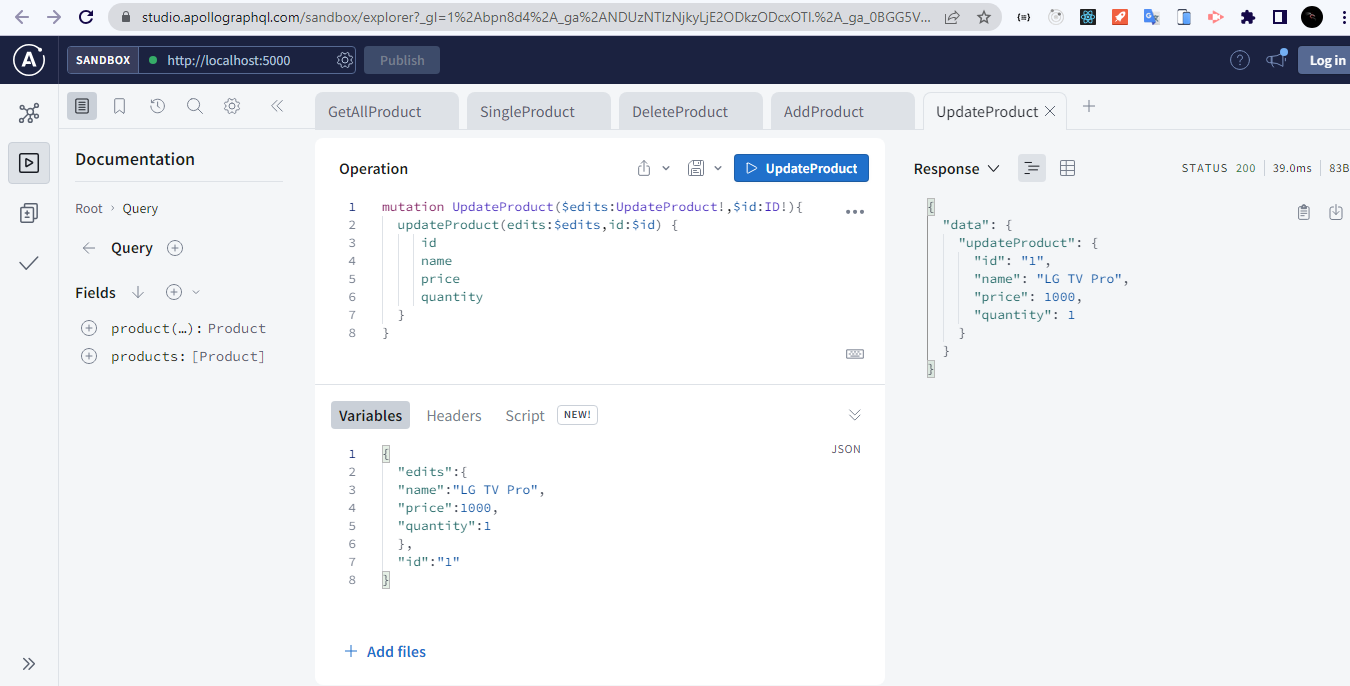Run the UpdateProduct mutation

click(x=800, y=168)
